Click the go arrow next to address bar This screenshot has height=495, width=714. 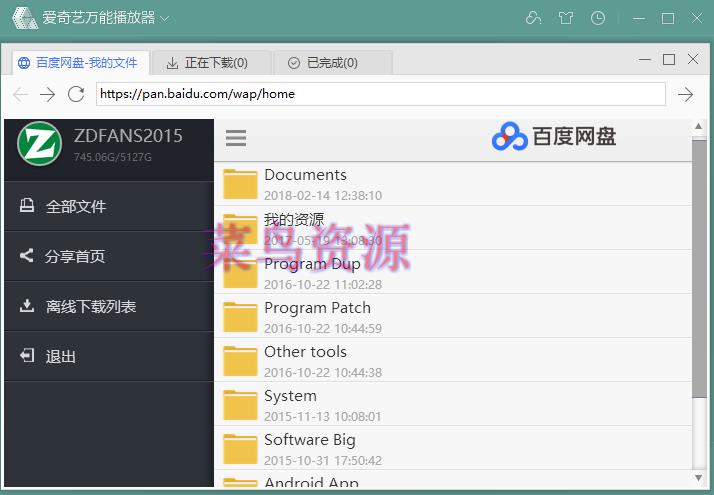pos(685,94)
